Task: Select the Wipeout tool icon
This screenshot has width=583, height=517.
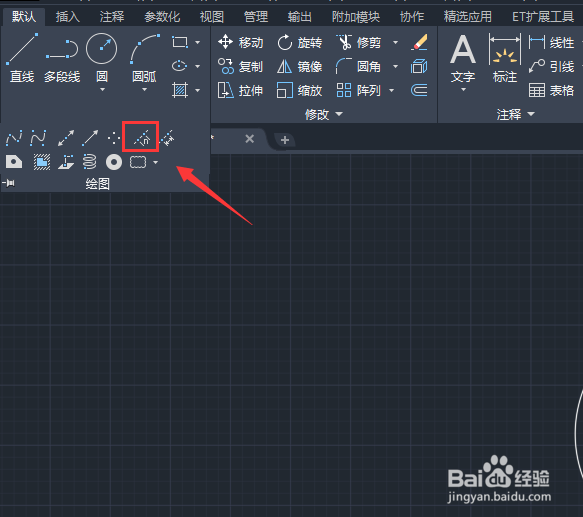Action: [x=42, y=162]
